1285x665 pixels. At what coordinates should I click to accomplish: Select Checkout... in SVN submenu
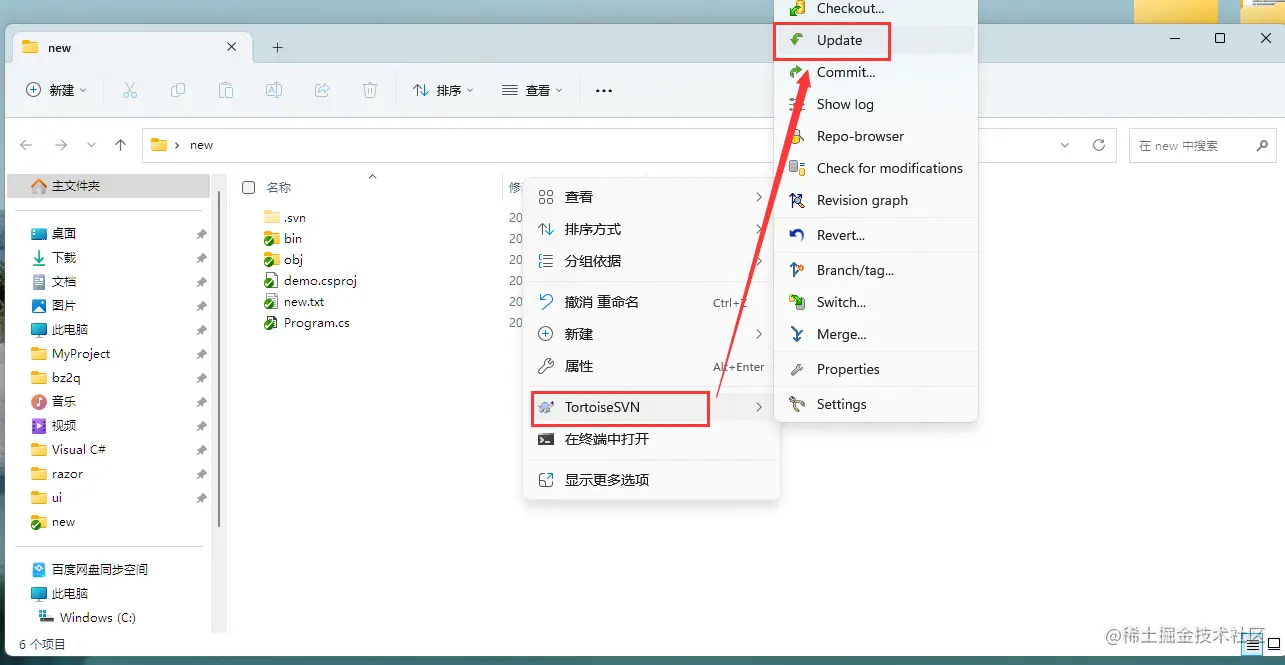pos(876,10)
